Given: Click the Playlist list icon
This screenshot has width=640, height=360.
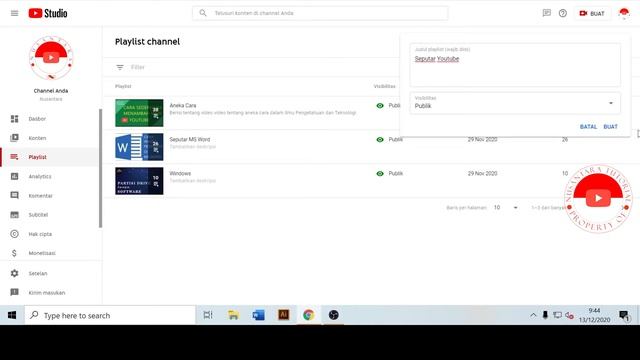Looking at the screenshot, I should pos(14,157).
